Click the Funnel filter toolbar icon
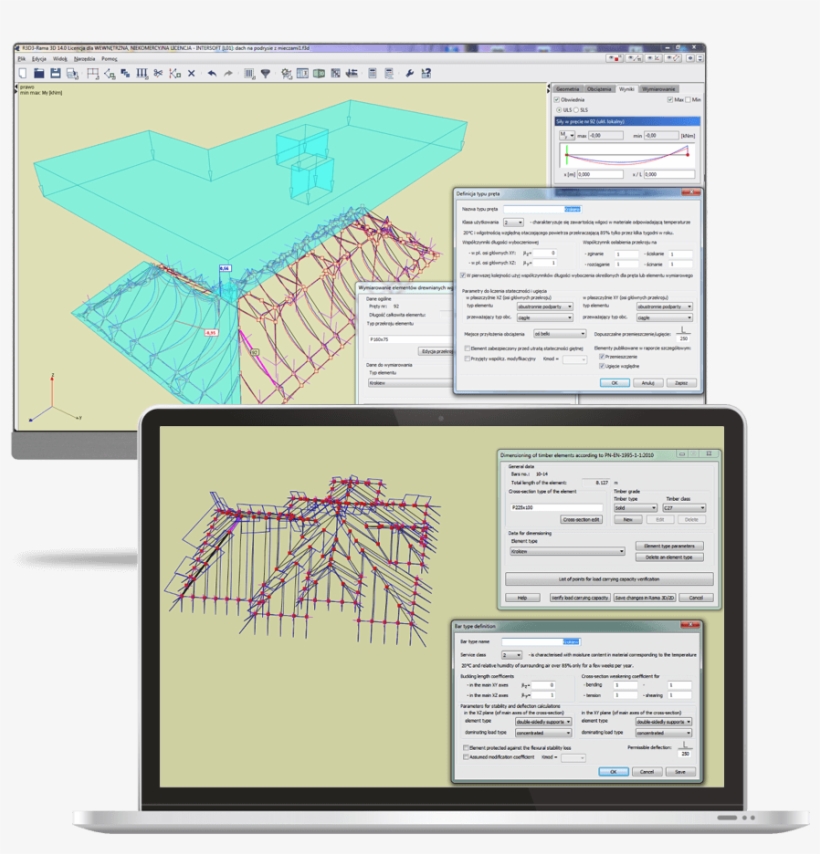Viewport: 820px width, 854px height. pyautogui.click(x=265, y=74)
